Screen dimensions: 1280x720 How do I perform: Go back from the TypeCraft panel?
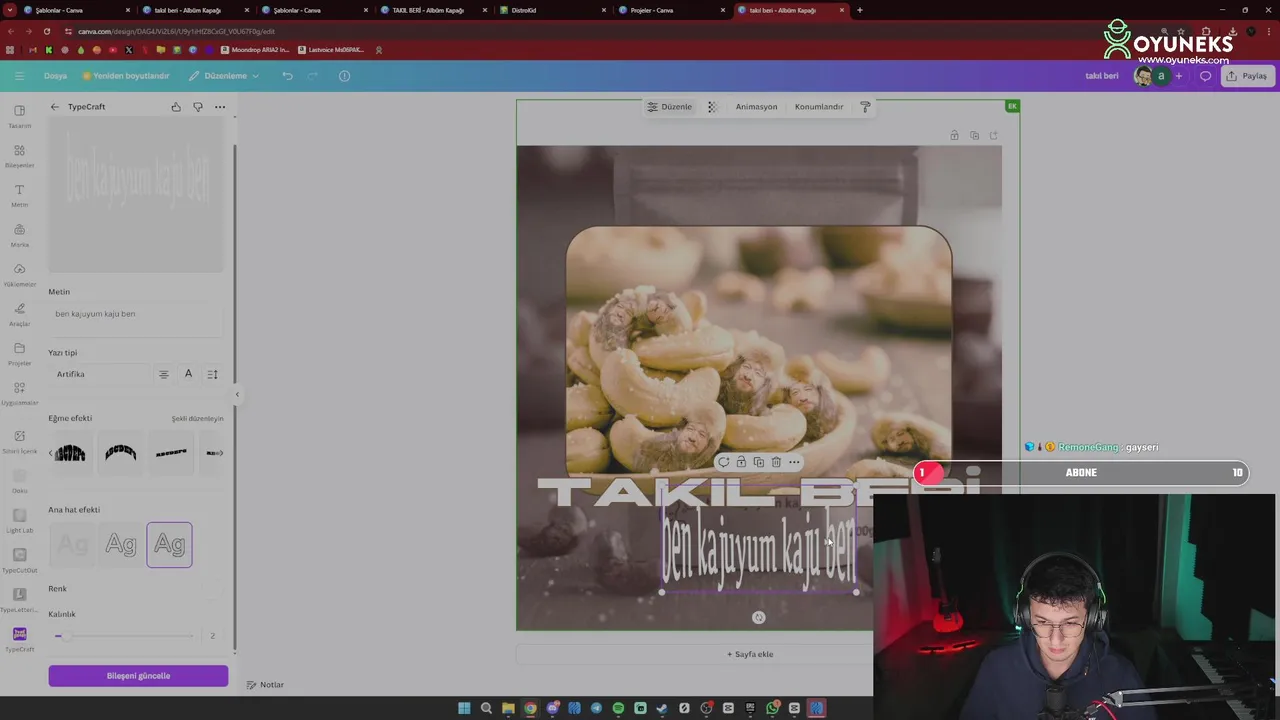[55, 107]
